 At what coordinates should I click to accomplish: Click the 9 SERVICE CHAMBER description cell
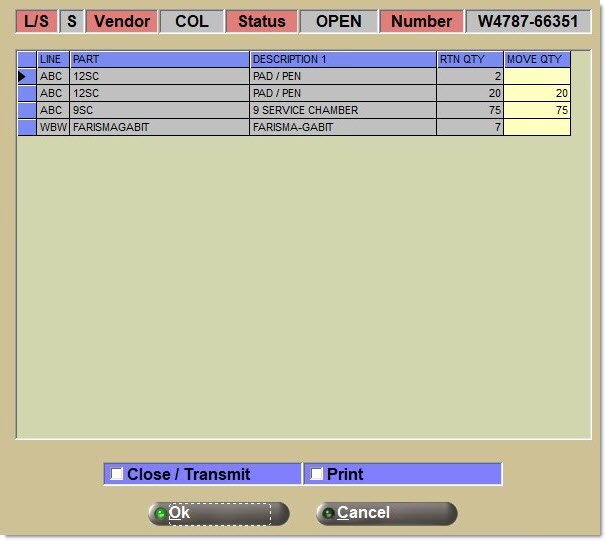(343, 110)
